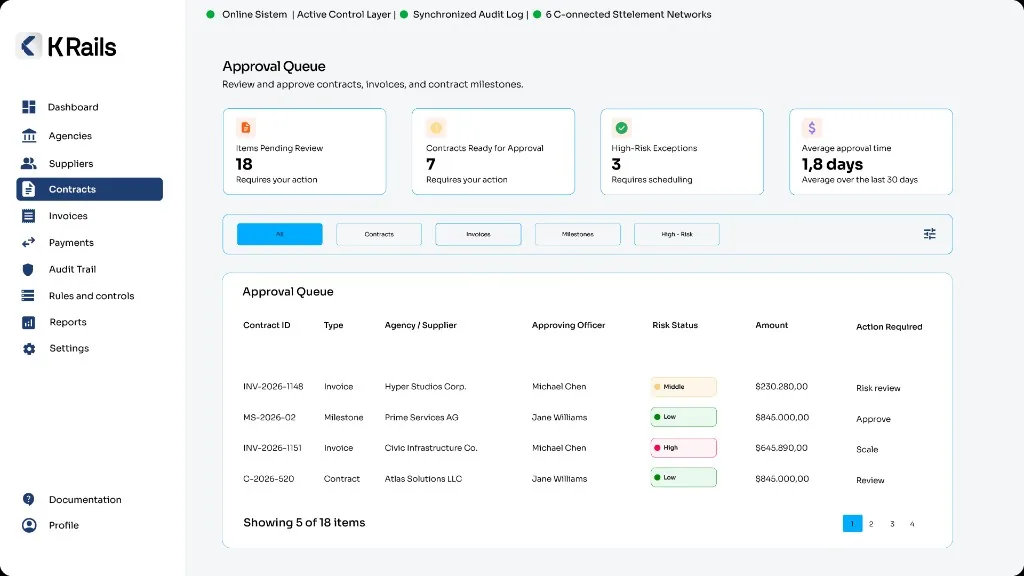1024x576 pixels.
Task: Filter the queue by Milestones
Action: tap(577, 234)
